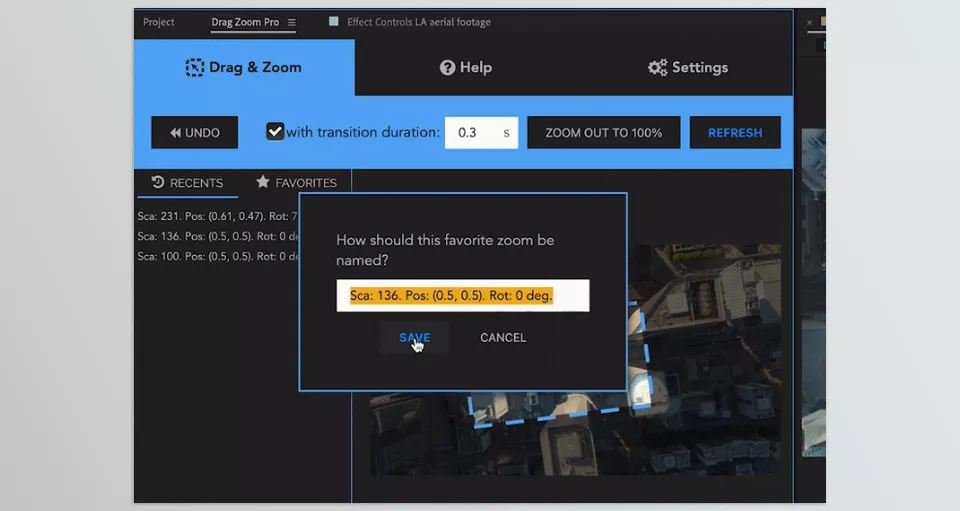Viewport: 960px width, 511px height.
Task: Switch to the FAVORITES tab
Action: click(x=296, y=183)
